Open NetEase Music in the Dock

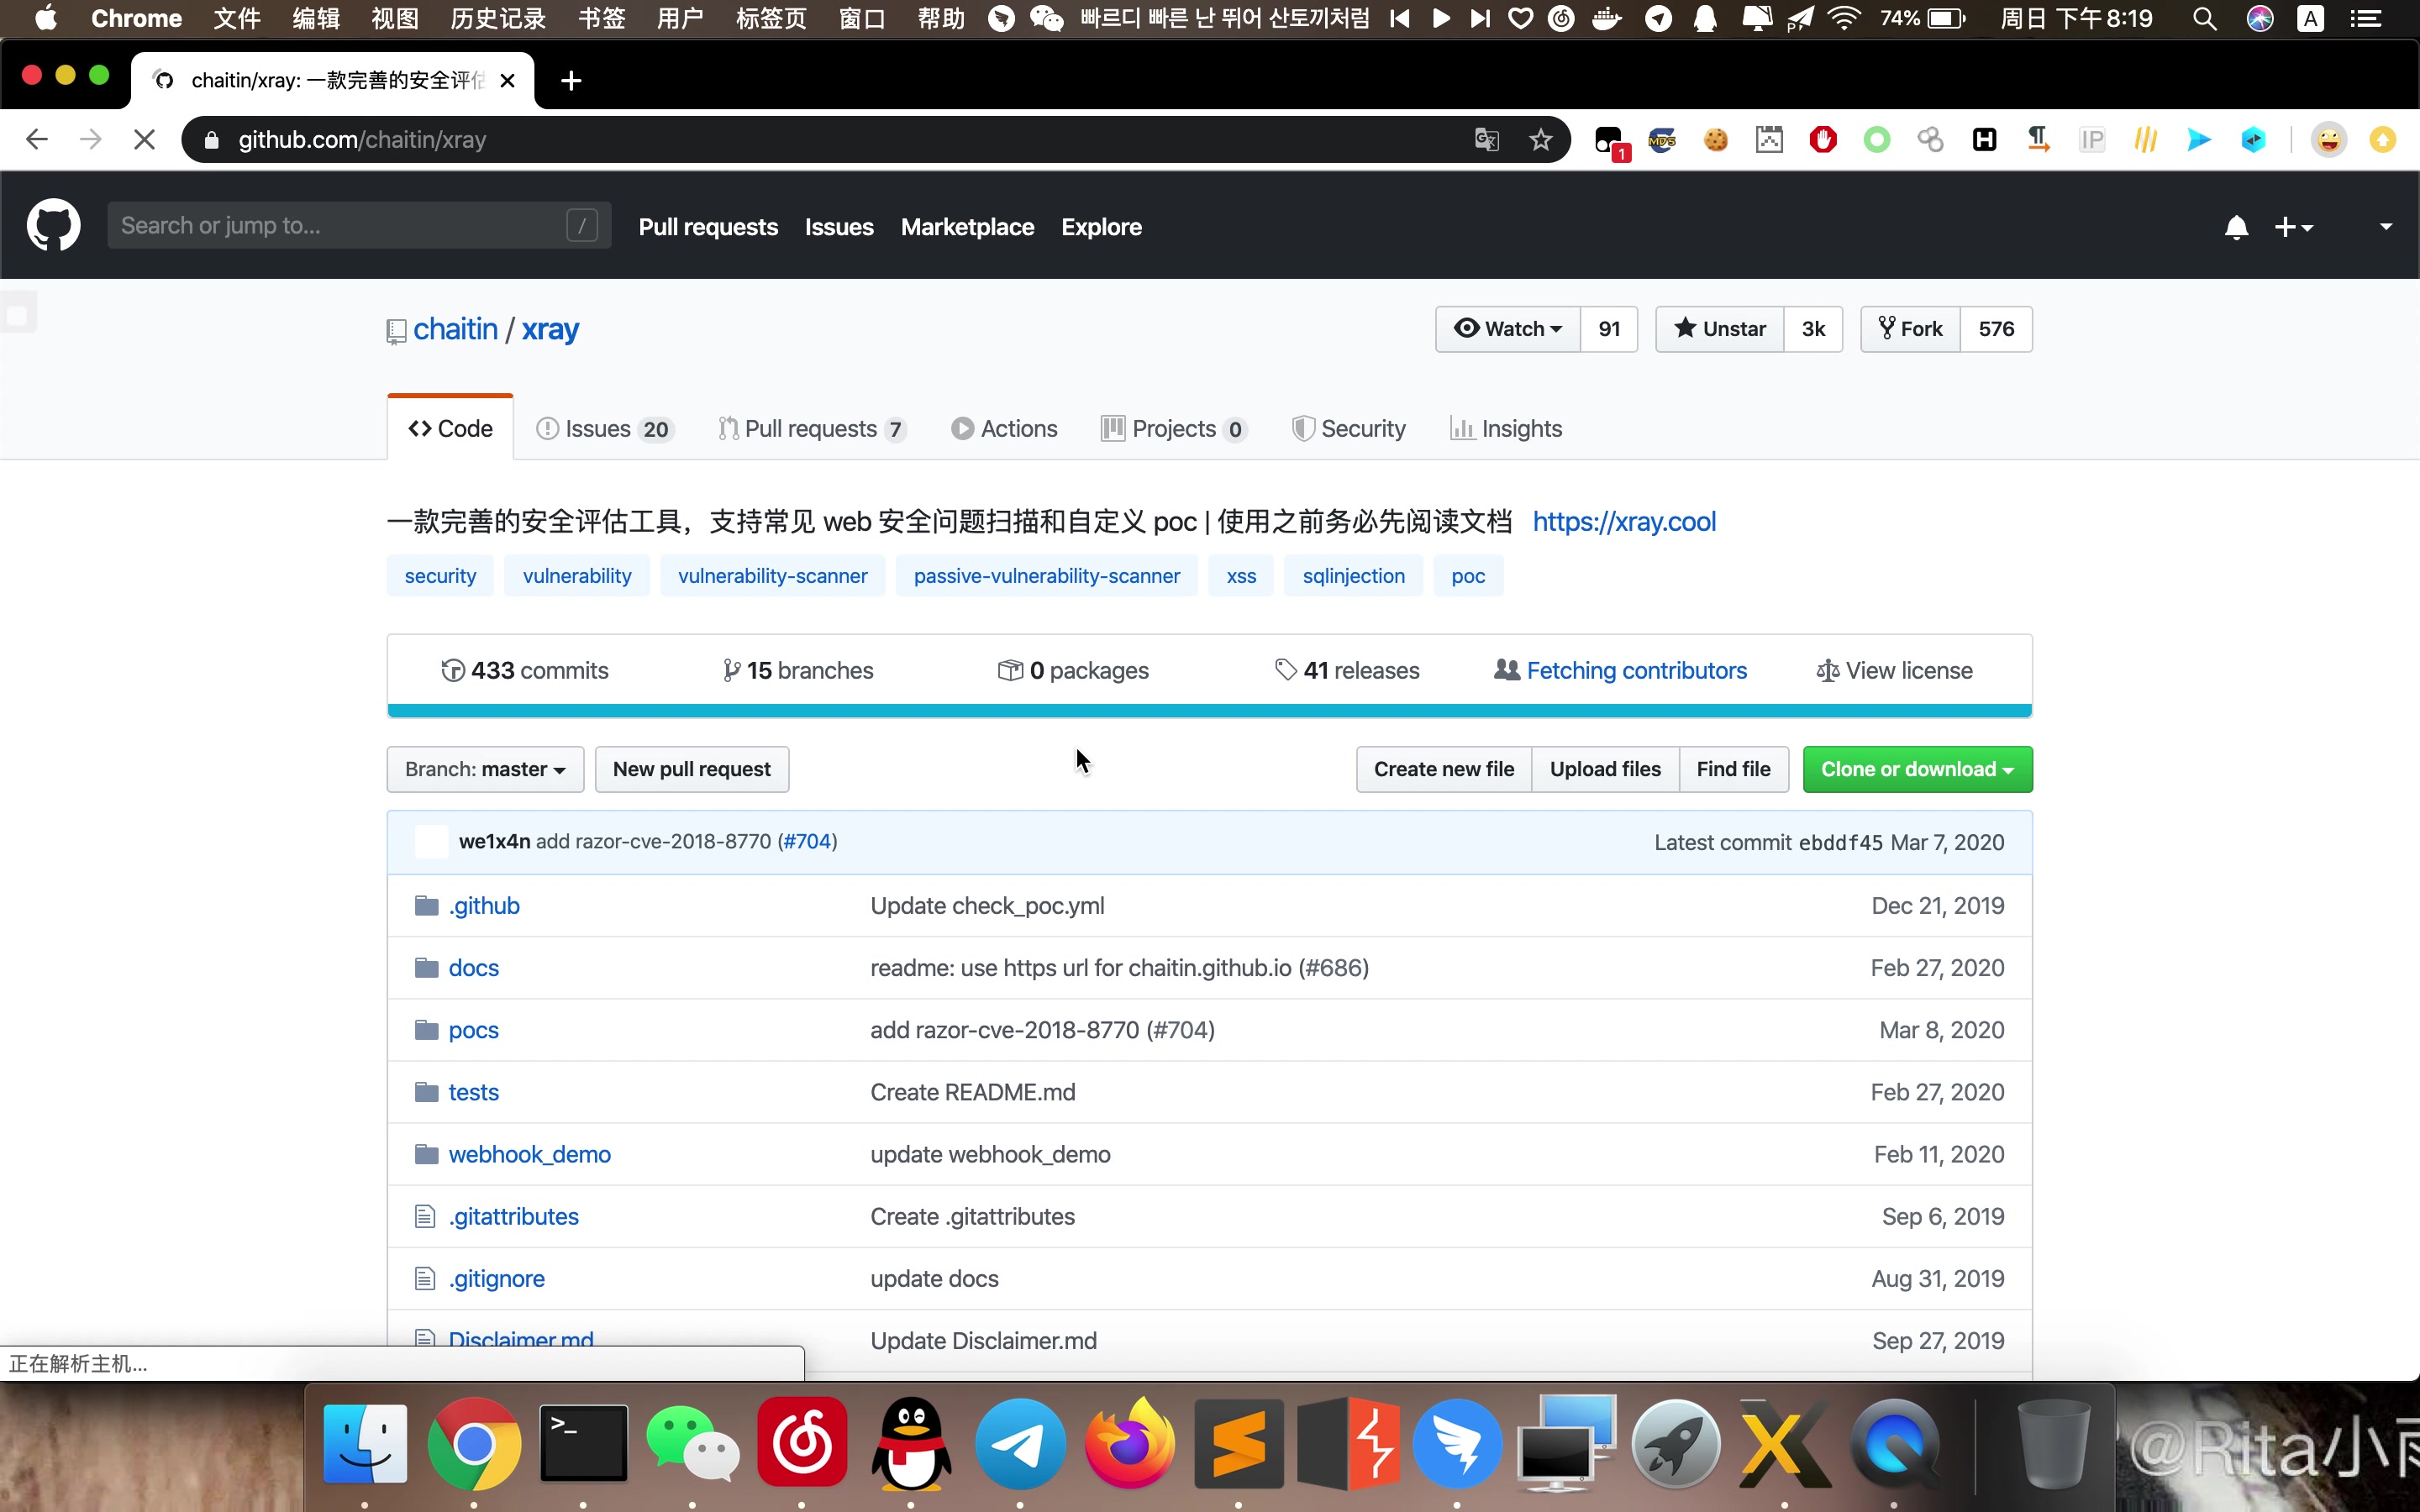click(x=802, y=1443)
